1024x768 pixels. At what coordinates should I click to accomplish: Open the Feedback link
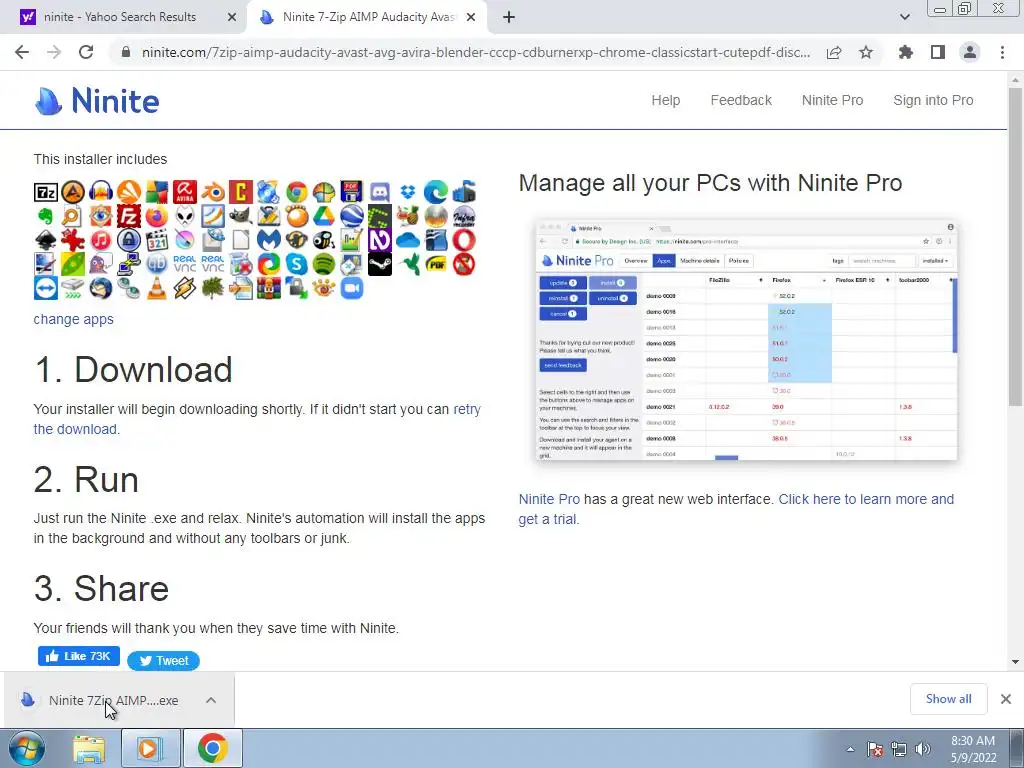[x=741, y=100]
